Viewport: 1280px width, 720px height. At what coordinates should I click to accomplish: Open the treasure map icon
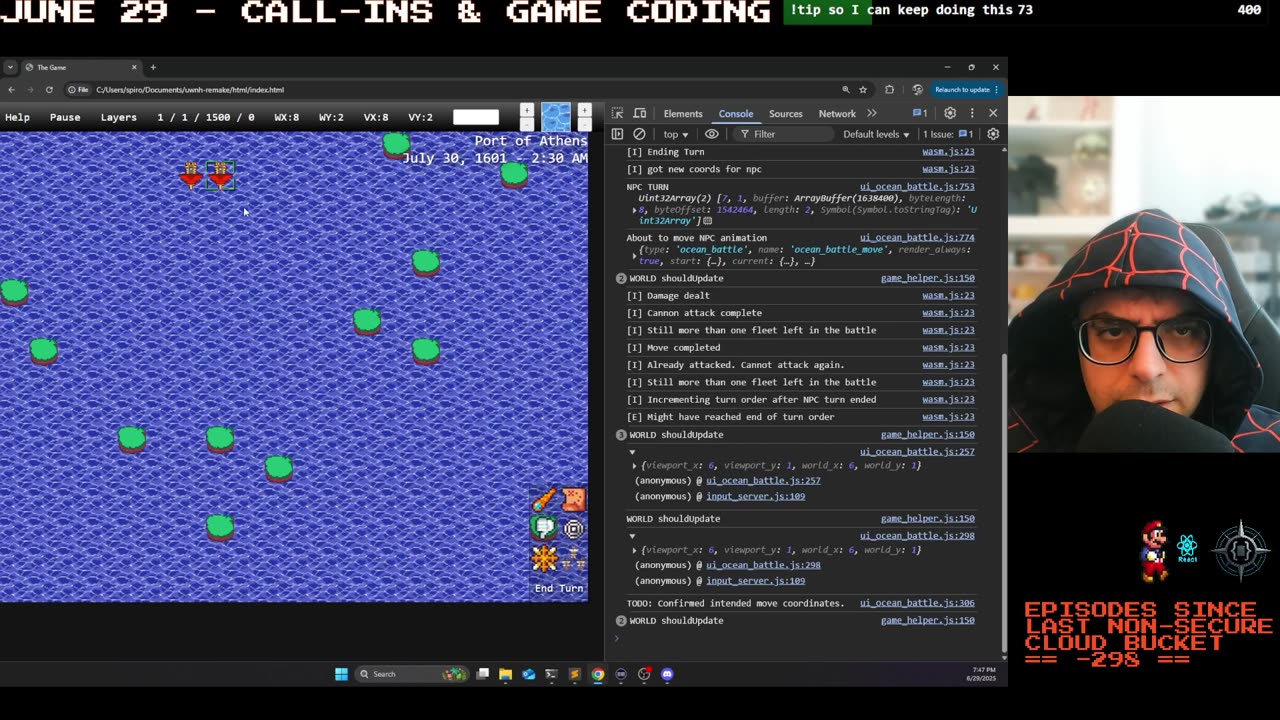point(574,499)
